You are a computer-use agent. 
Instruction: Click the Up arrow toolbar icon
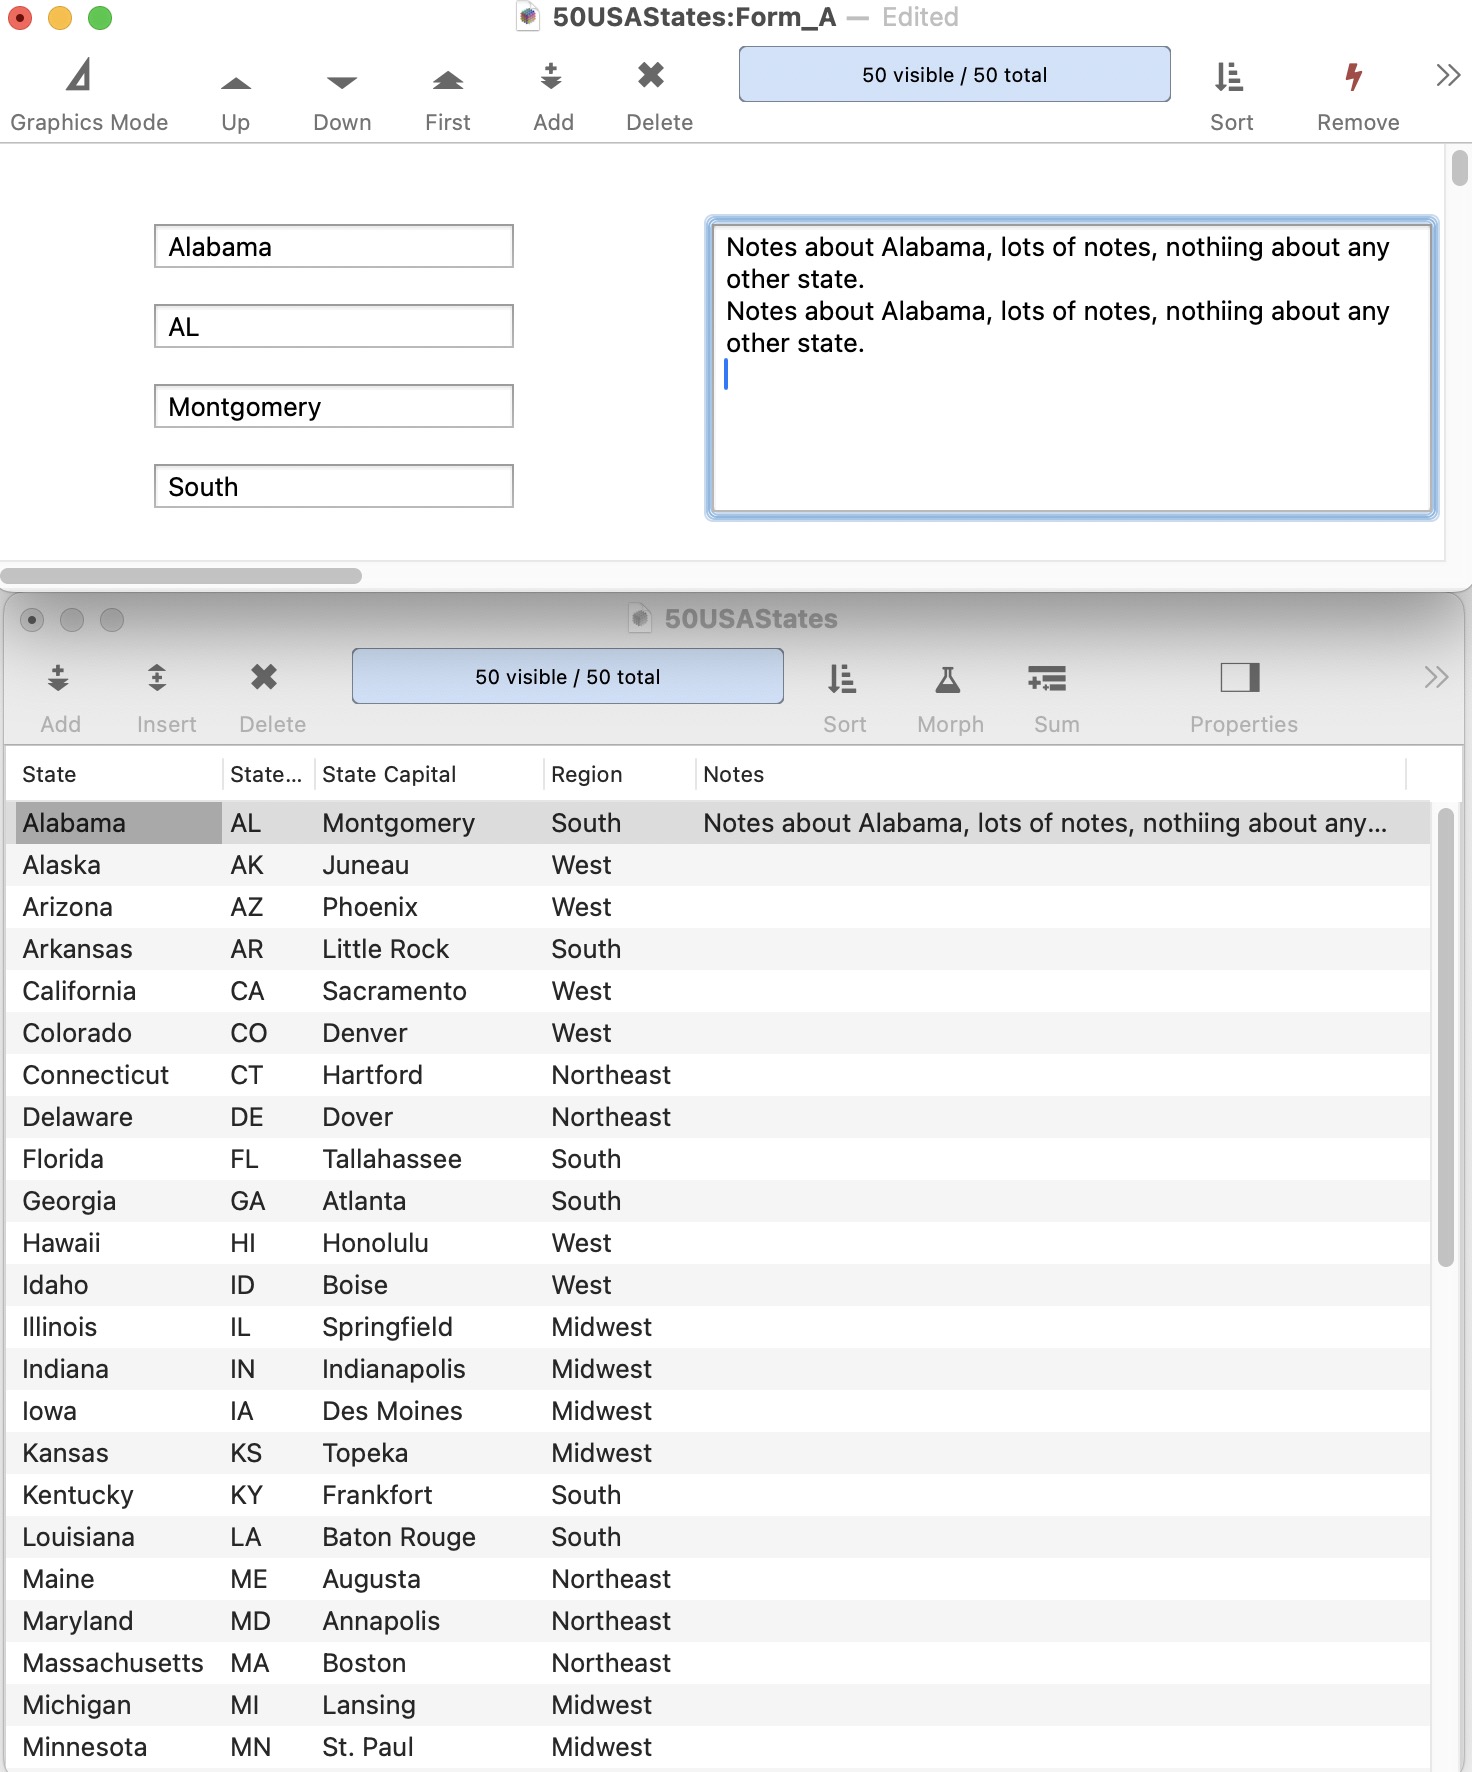236,82
